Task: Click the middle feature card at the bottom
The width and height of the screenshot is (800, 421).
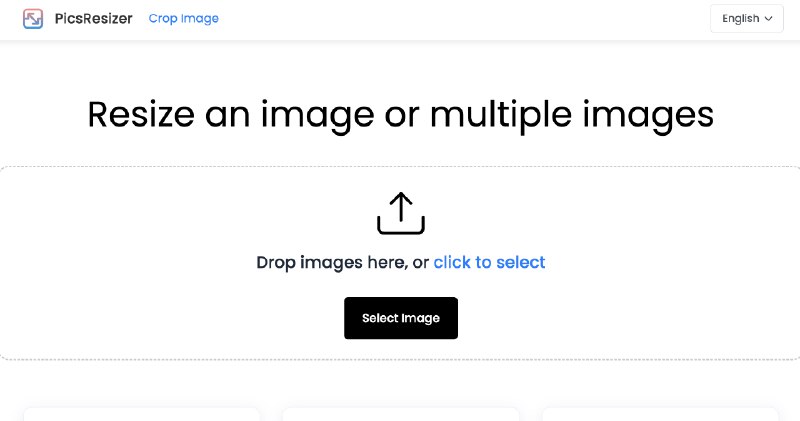Action: click(401, 414)
